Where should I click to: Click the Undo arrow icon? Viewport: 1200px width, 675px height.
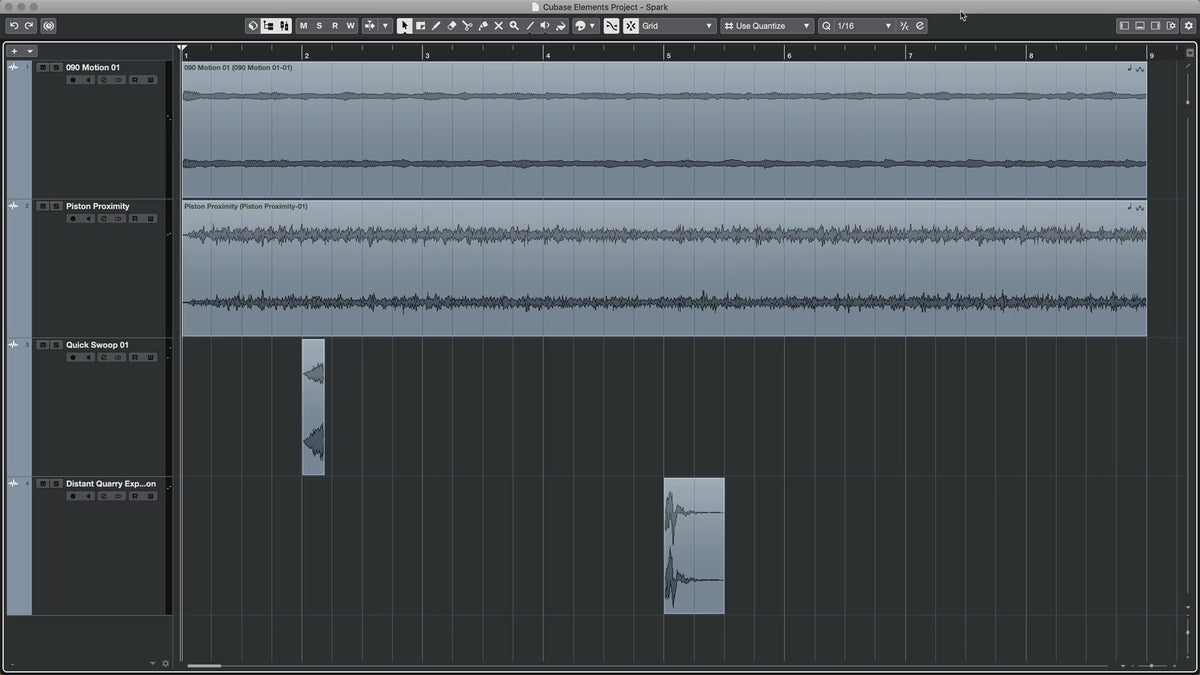click(x=14, y=26)
